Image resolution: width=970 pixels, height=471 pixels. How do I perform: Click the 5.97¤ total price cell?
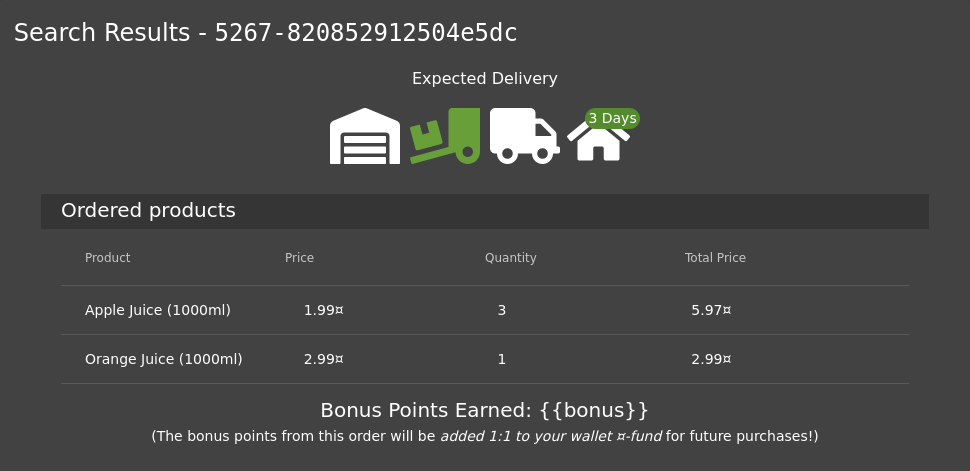coord(711,310)
